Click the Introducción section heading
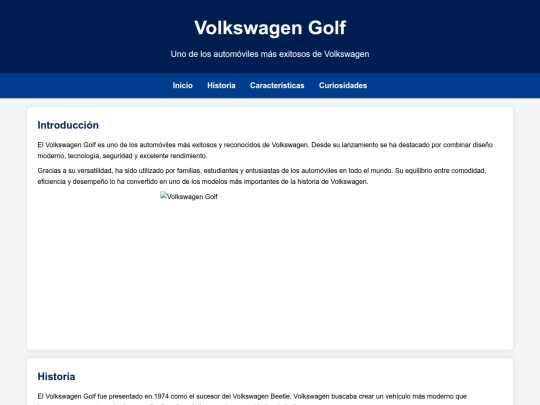Viewport: 540px width, 405px height. point(68,125)
